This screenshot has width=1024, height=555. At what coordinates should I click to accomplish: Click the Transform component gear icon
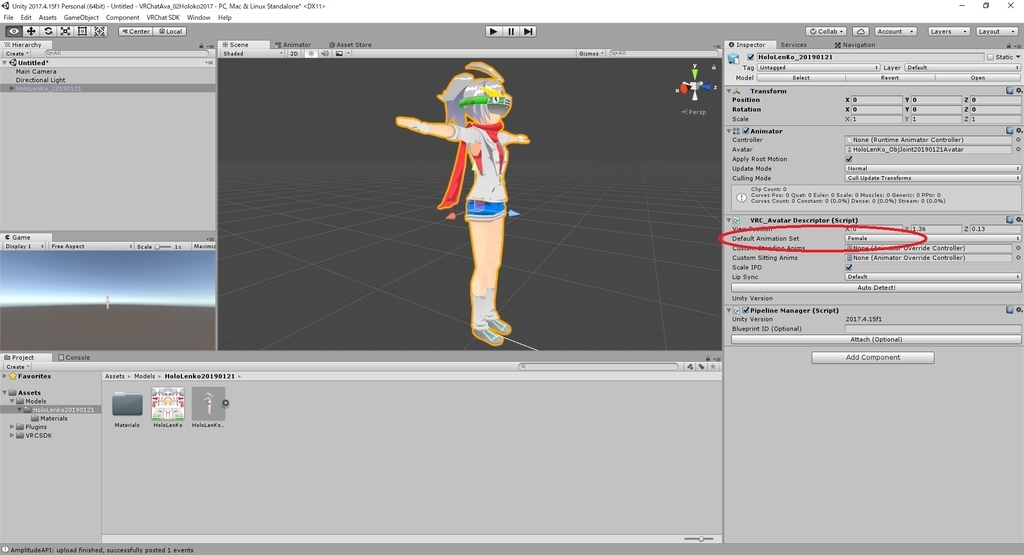[1018, 91]
